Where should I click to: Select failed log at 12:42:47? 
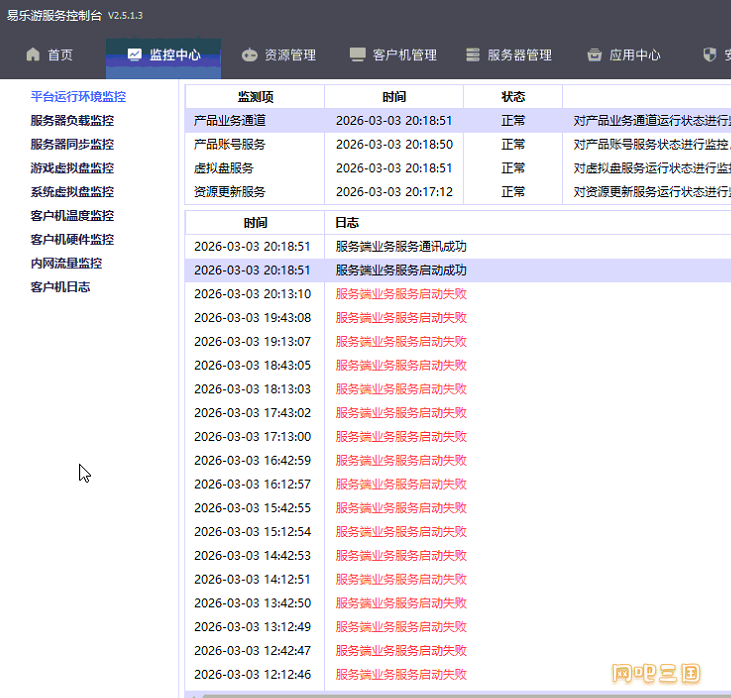click(458, 651)
